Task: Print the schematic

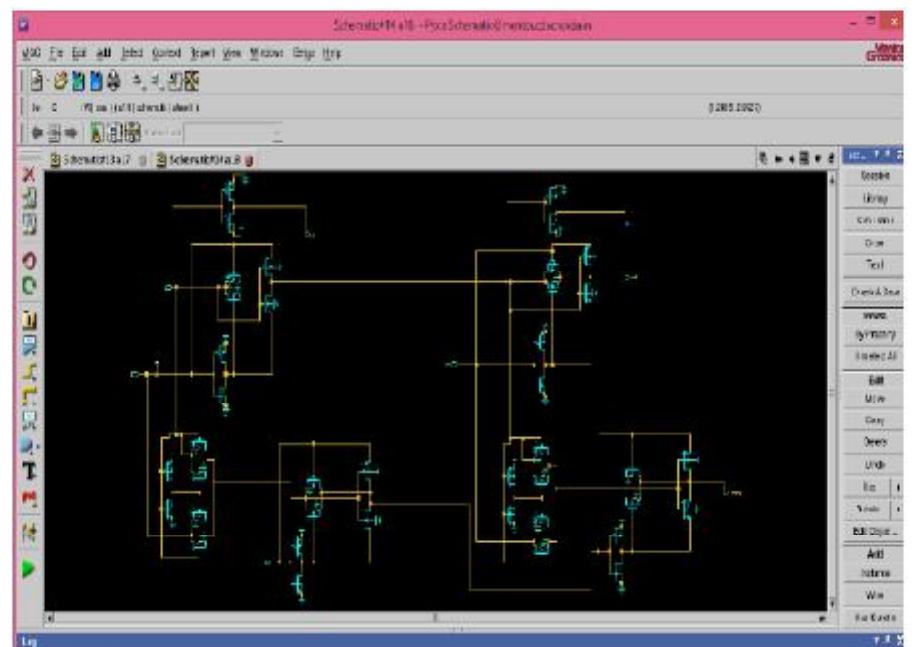Action: [113, 83]
